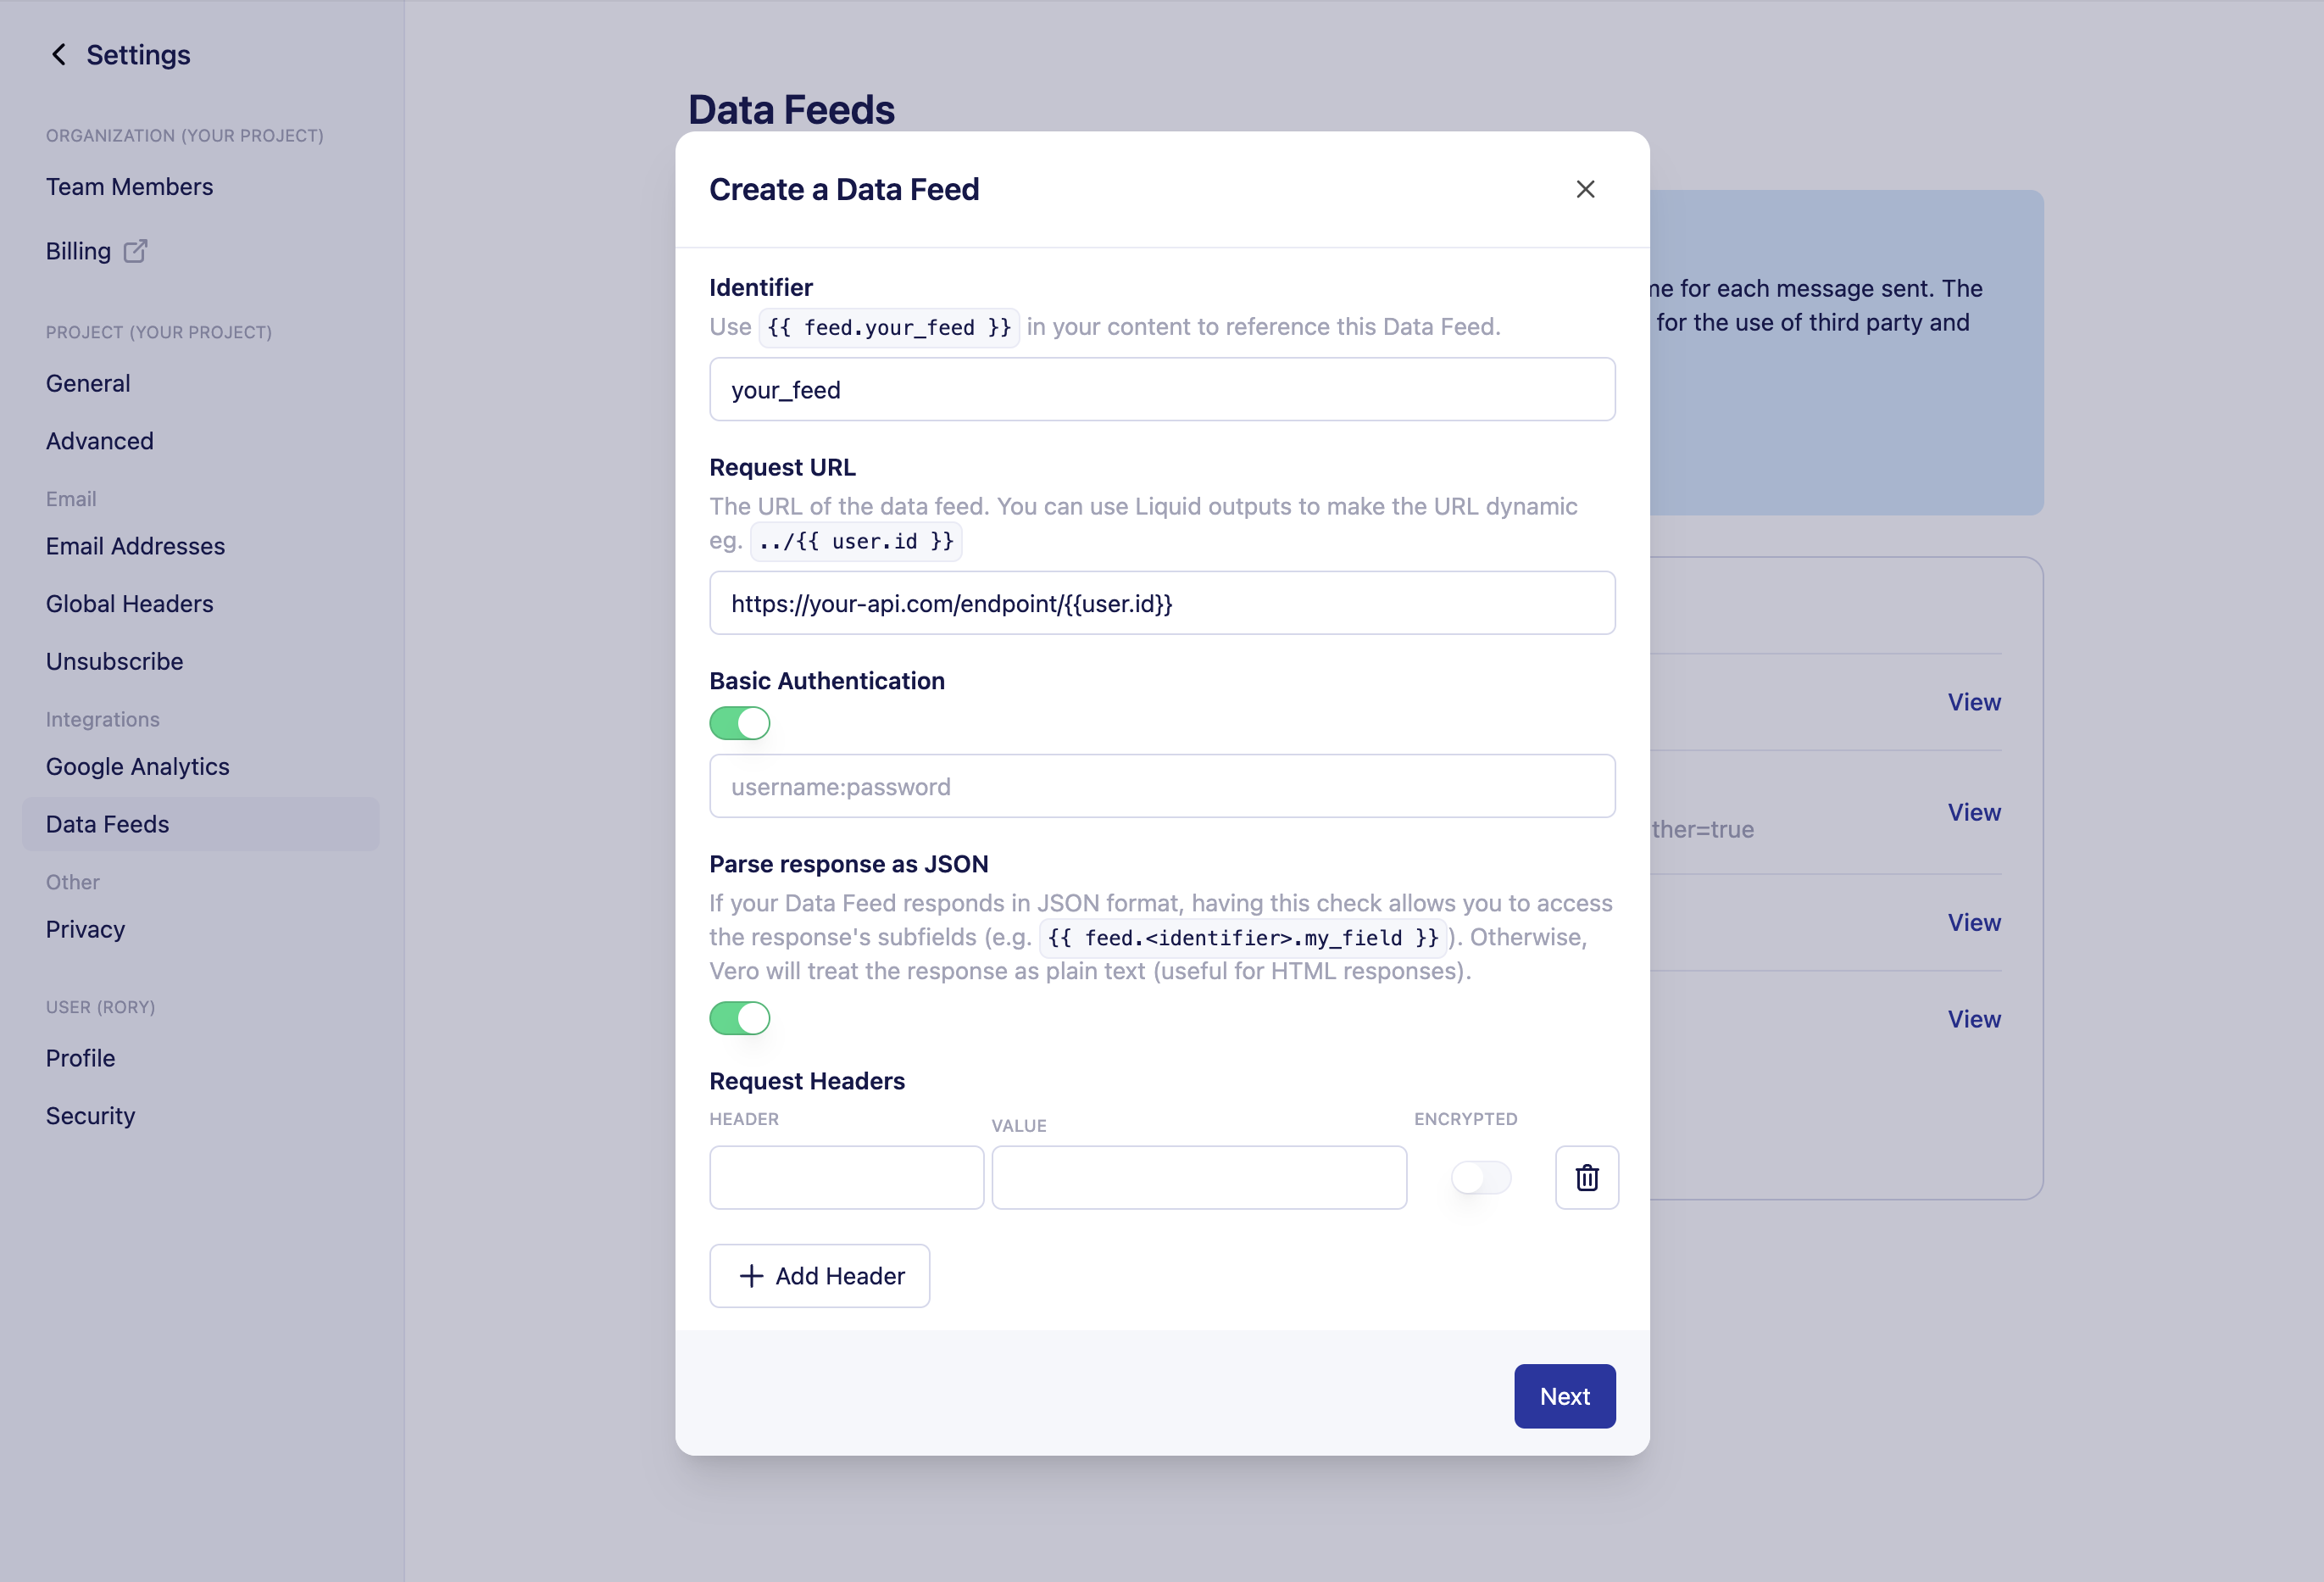2324x1582 pixels.
Task: Click the Google Analytics sidebar item
Action: tap(137, 766)
